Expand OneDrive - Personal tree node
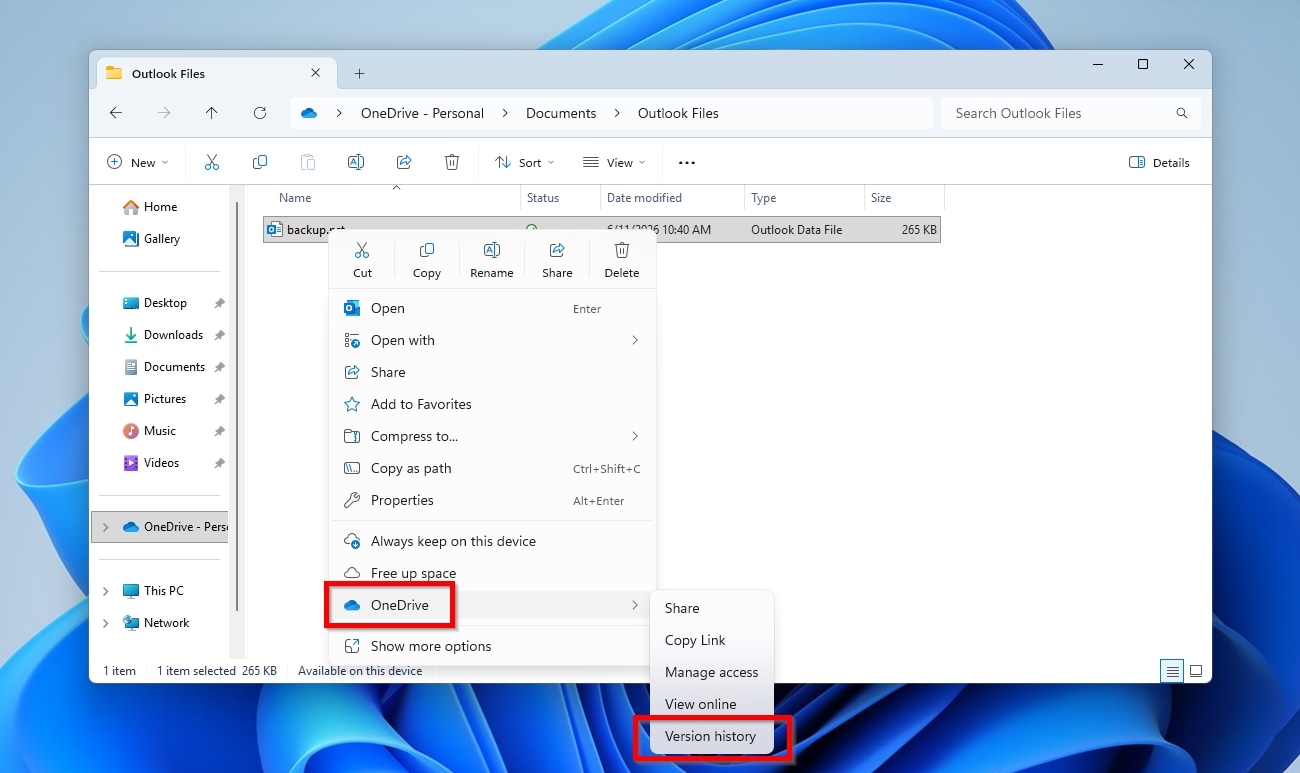The width and height of the screenshot is (1300, 773). click(x=106, y=527)
